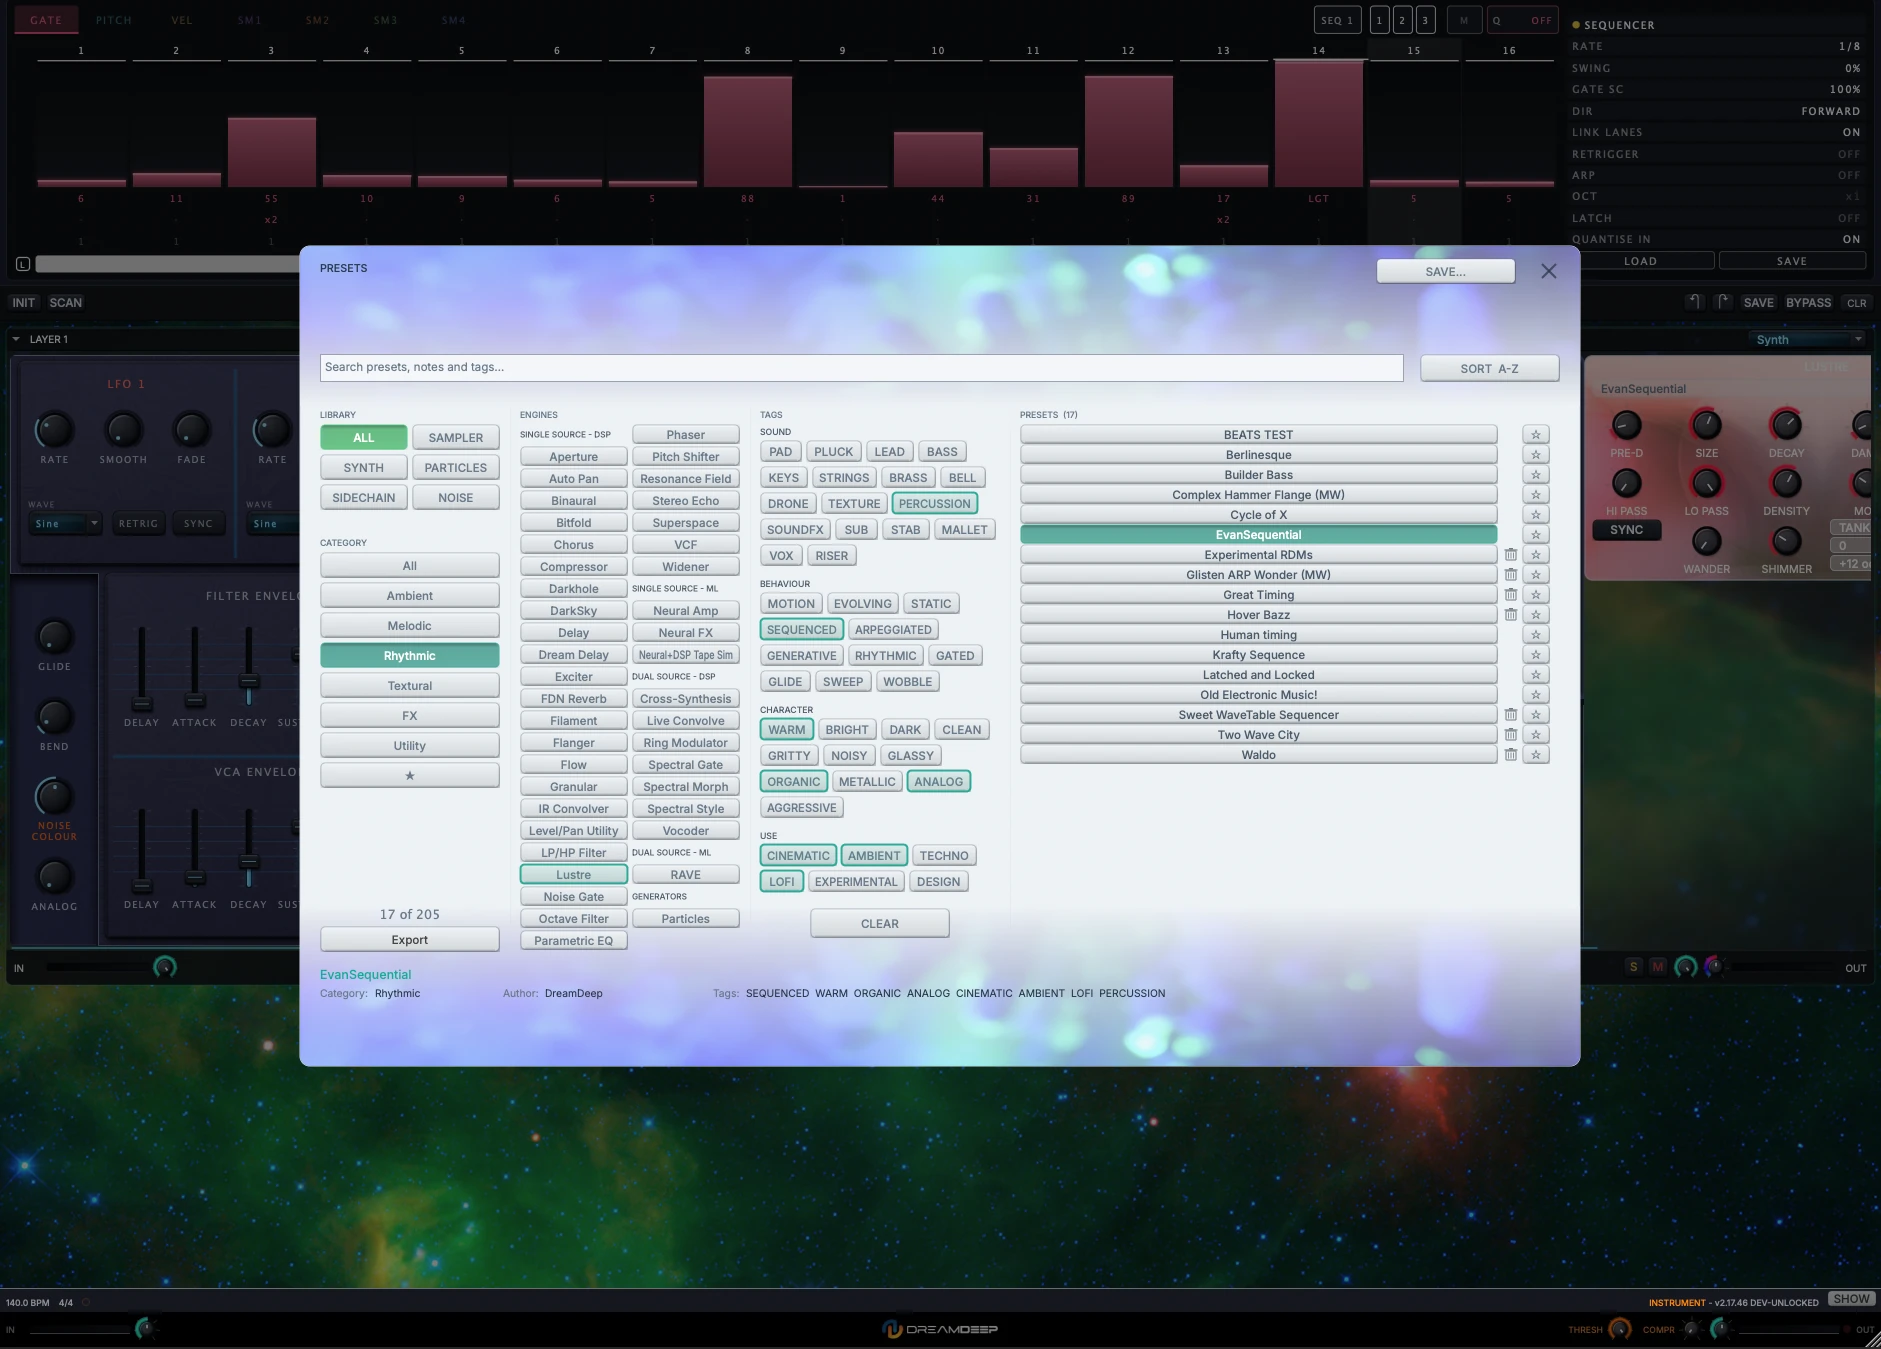This screenshot has width=1881, height=1349.
Task: Star the Two Wave City preset
Action: [1535, 735]
